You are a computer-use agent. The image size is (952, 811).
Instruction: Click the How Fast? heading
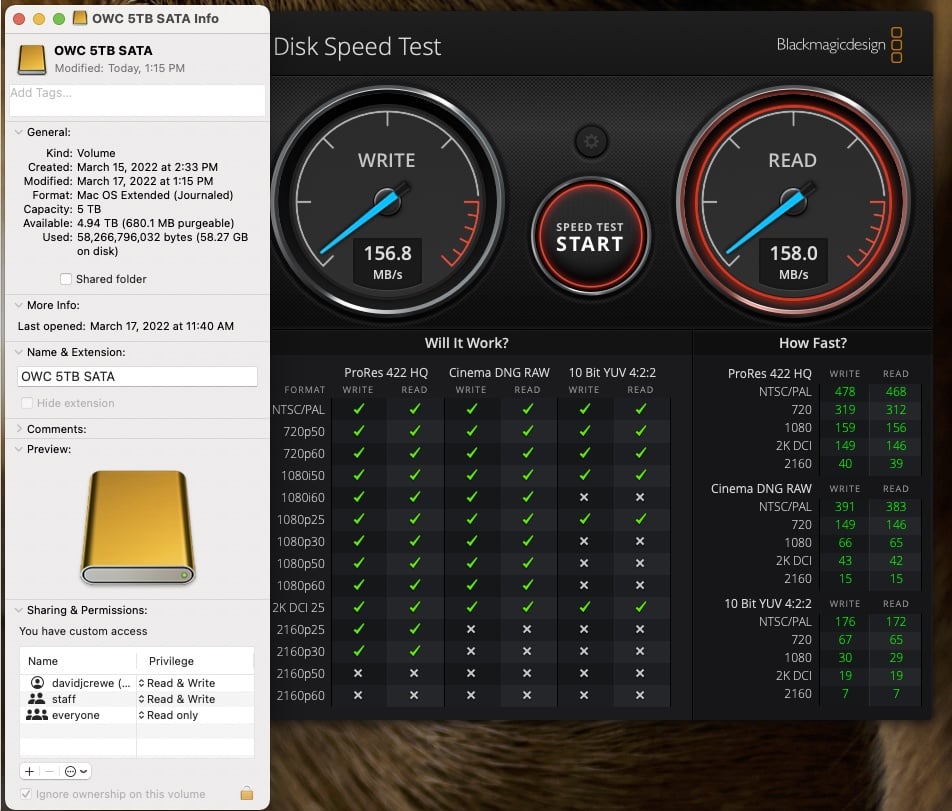pyautogui.click(x=812, y=343)
